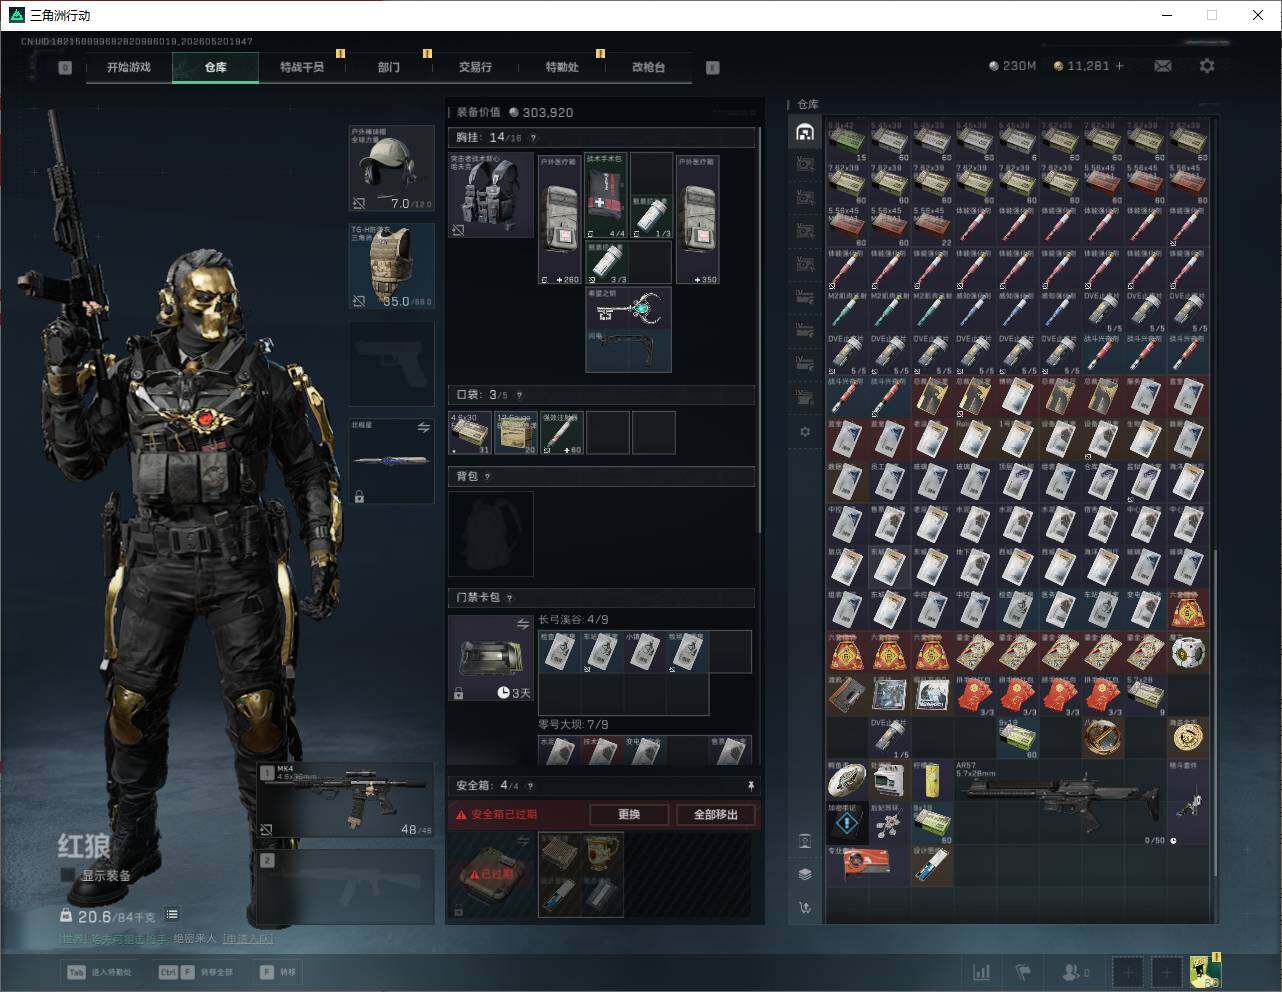Open the settings gear in top bar
Image resolution: width=1282 pixels, height=992 pixels.
pyautogui.click(x=1207, y=66)
